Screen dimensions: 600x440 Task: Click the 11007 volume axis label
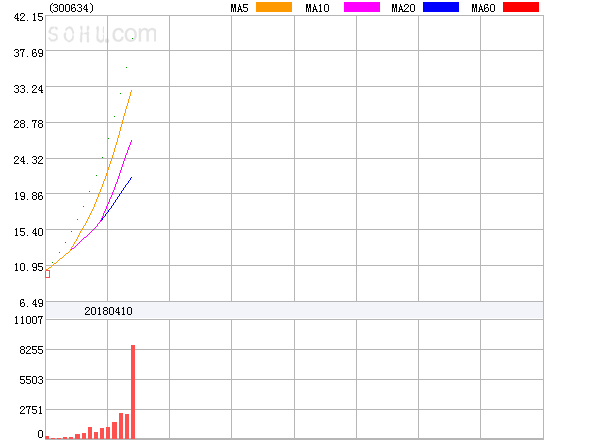[29, 320]
